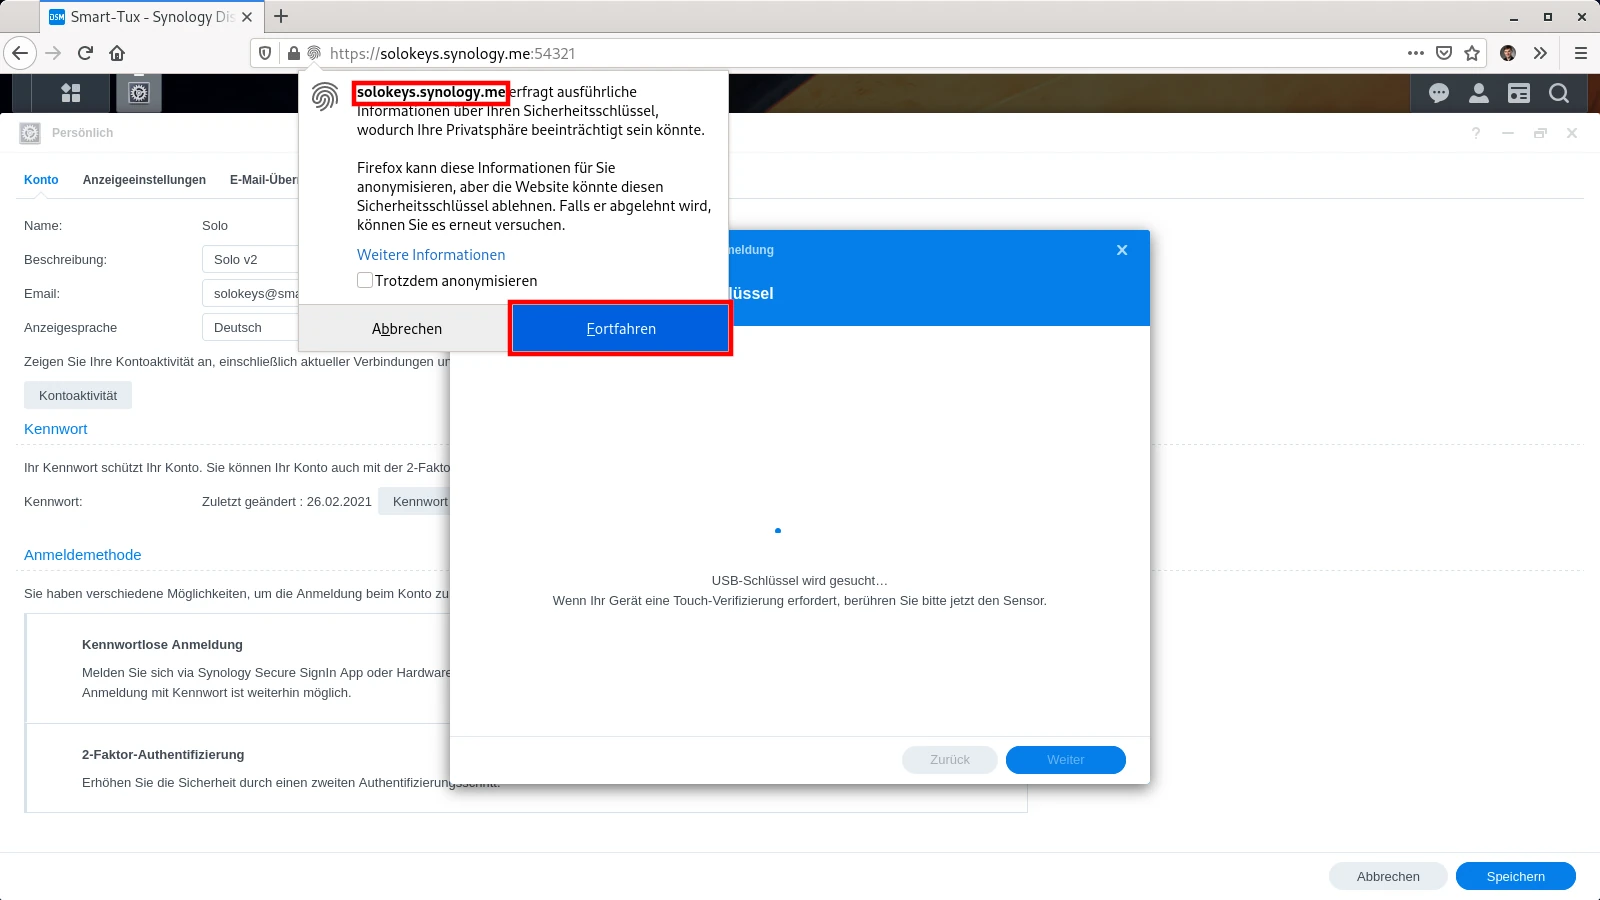This screenshot has height=900, width=1600.
Task: Open DSM search magnifier
Action: point(1559,93)
